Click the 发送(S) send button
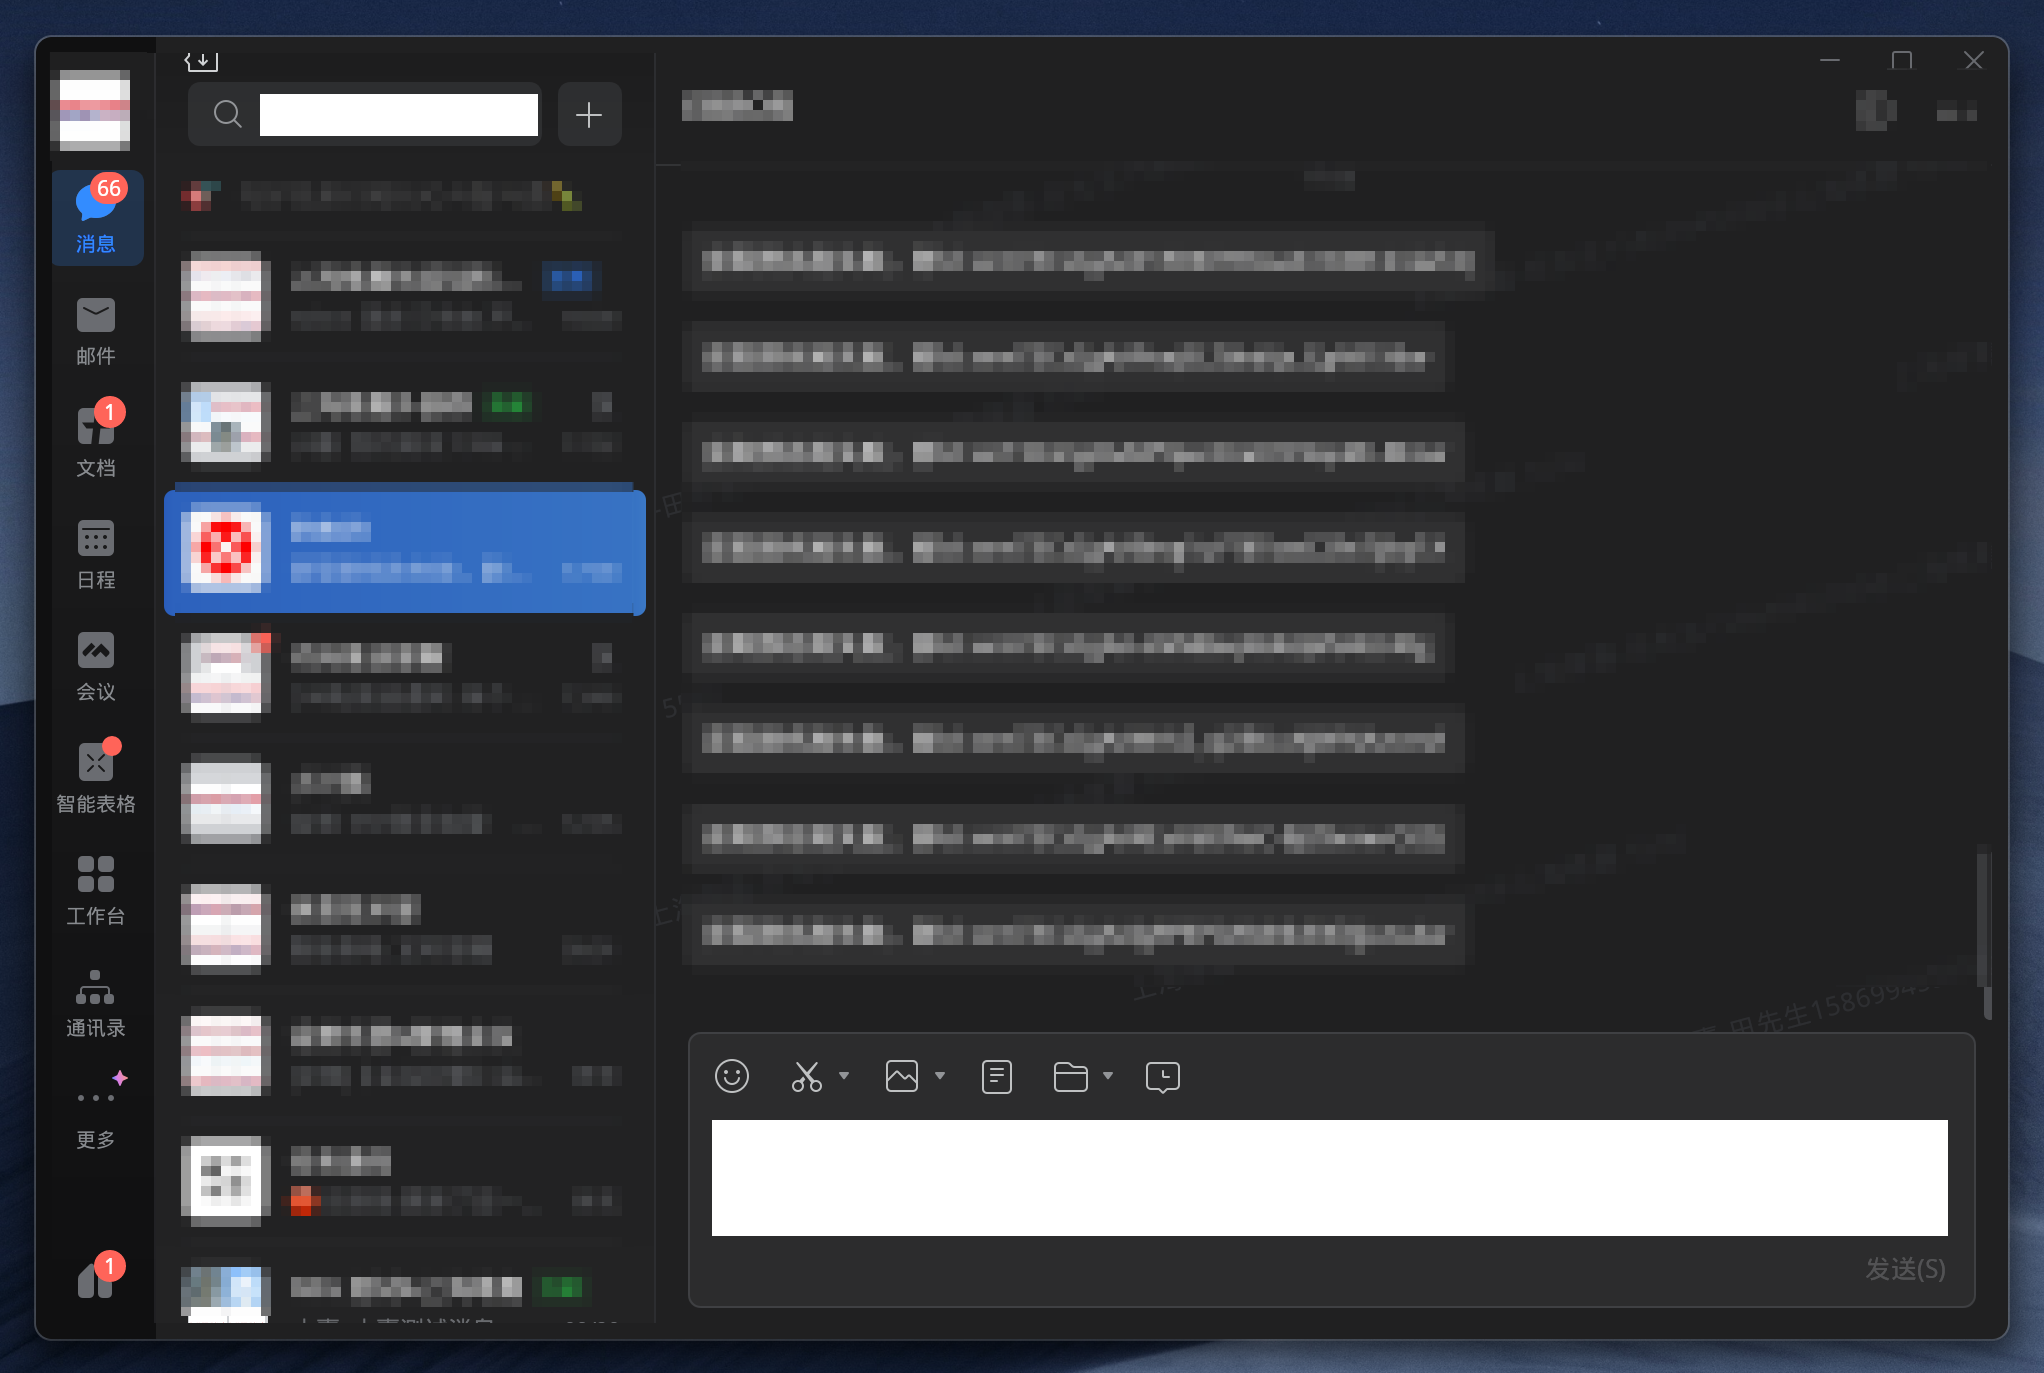Viewport: 2044px width, 1373px height. 1905,1269
